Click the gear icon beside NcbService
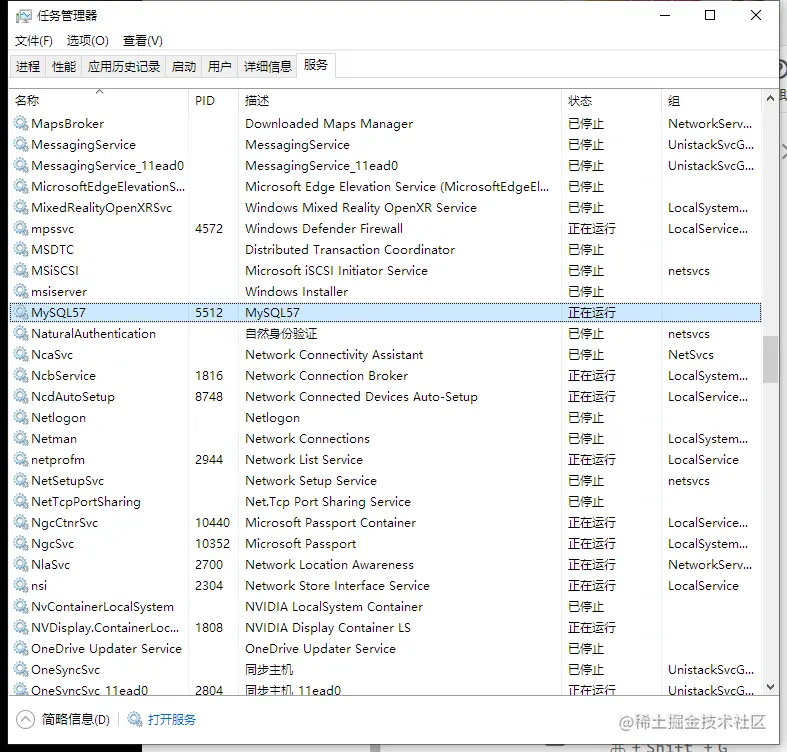Screen dimensions: 787x752 [21, 375]
